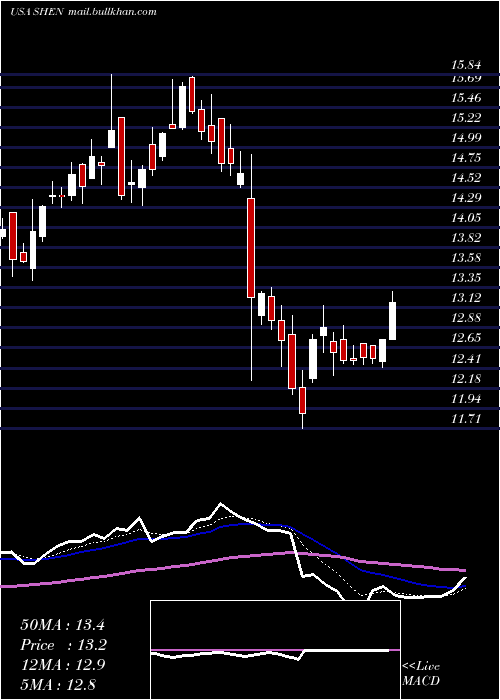Click the 11.94 price axis label
Image resolution: width=500 pixels, height=700 pixels.
tap(466, 399)
